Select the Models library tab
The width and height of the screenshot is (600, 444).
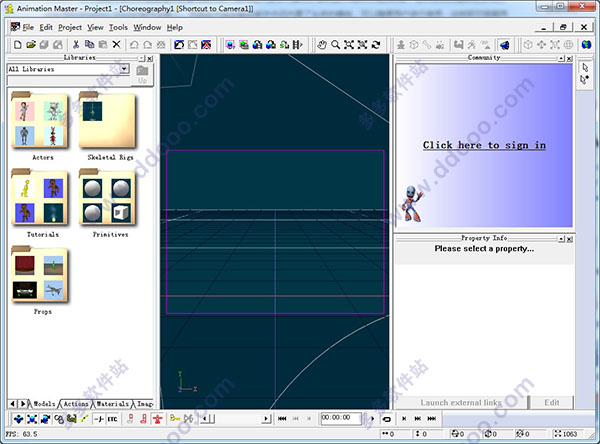click(x=44, y=404)
